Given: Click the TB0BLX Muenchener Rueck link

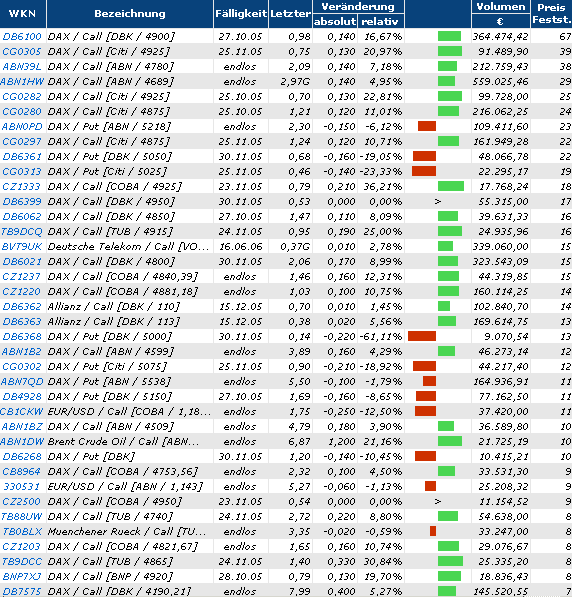Looking at the screenshot, I should coord(22,532).
